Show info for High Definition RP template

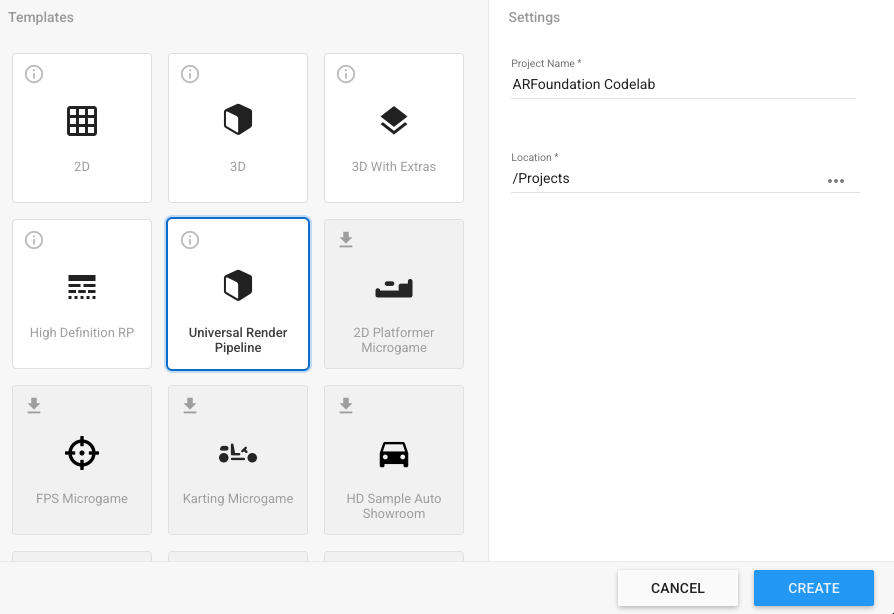pos(34,240)
